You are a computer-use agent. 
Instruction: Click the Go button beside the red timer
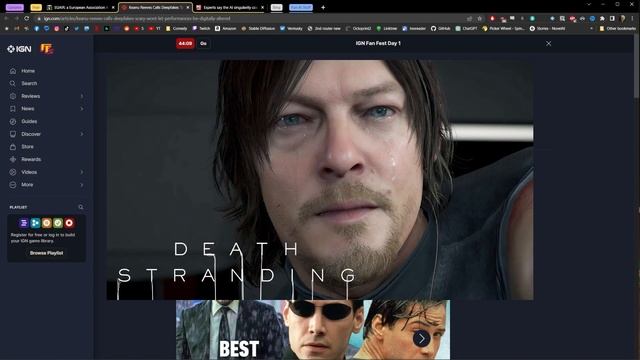pyautogui.click(x=203, y=43)
